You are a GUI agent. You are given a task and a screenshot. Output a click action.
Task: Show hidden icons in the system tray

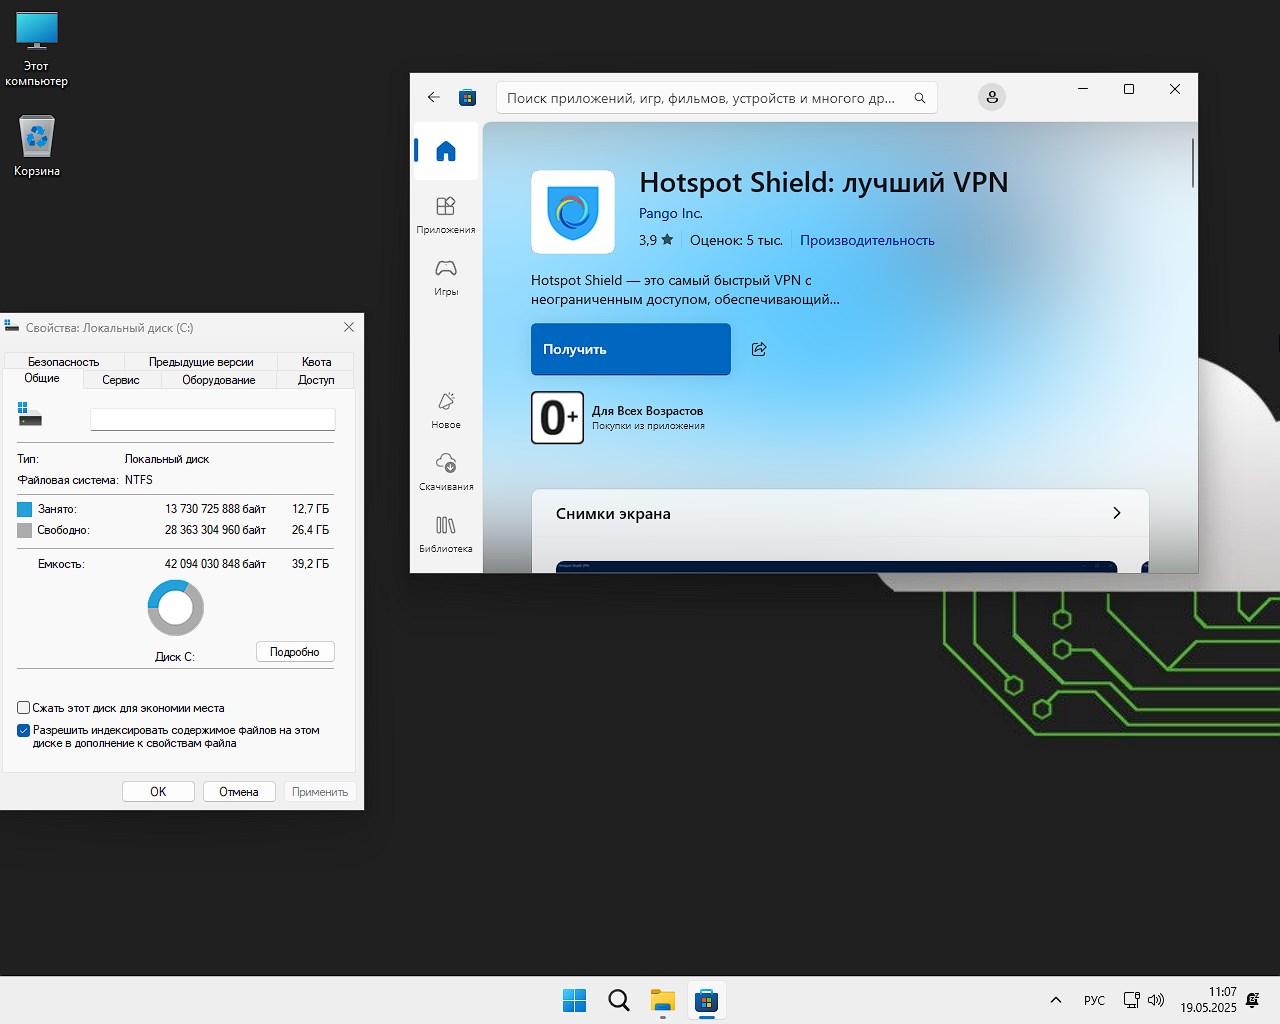1055,1000
